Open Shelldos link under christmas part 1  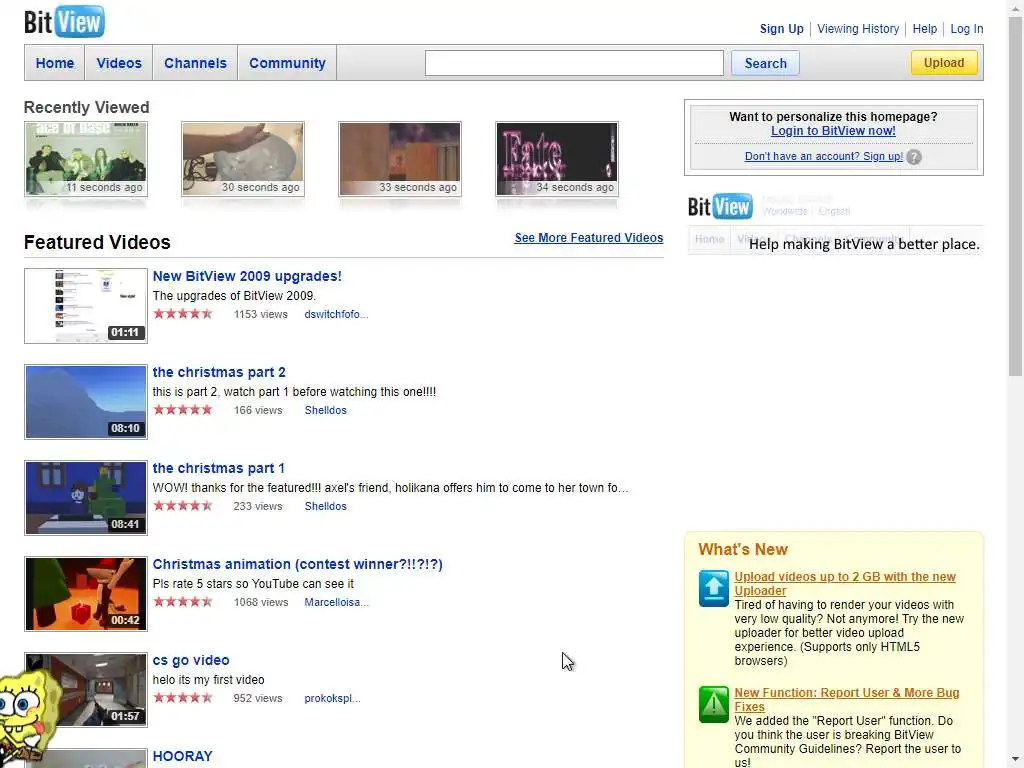(x=325, y=506)
